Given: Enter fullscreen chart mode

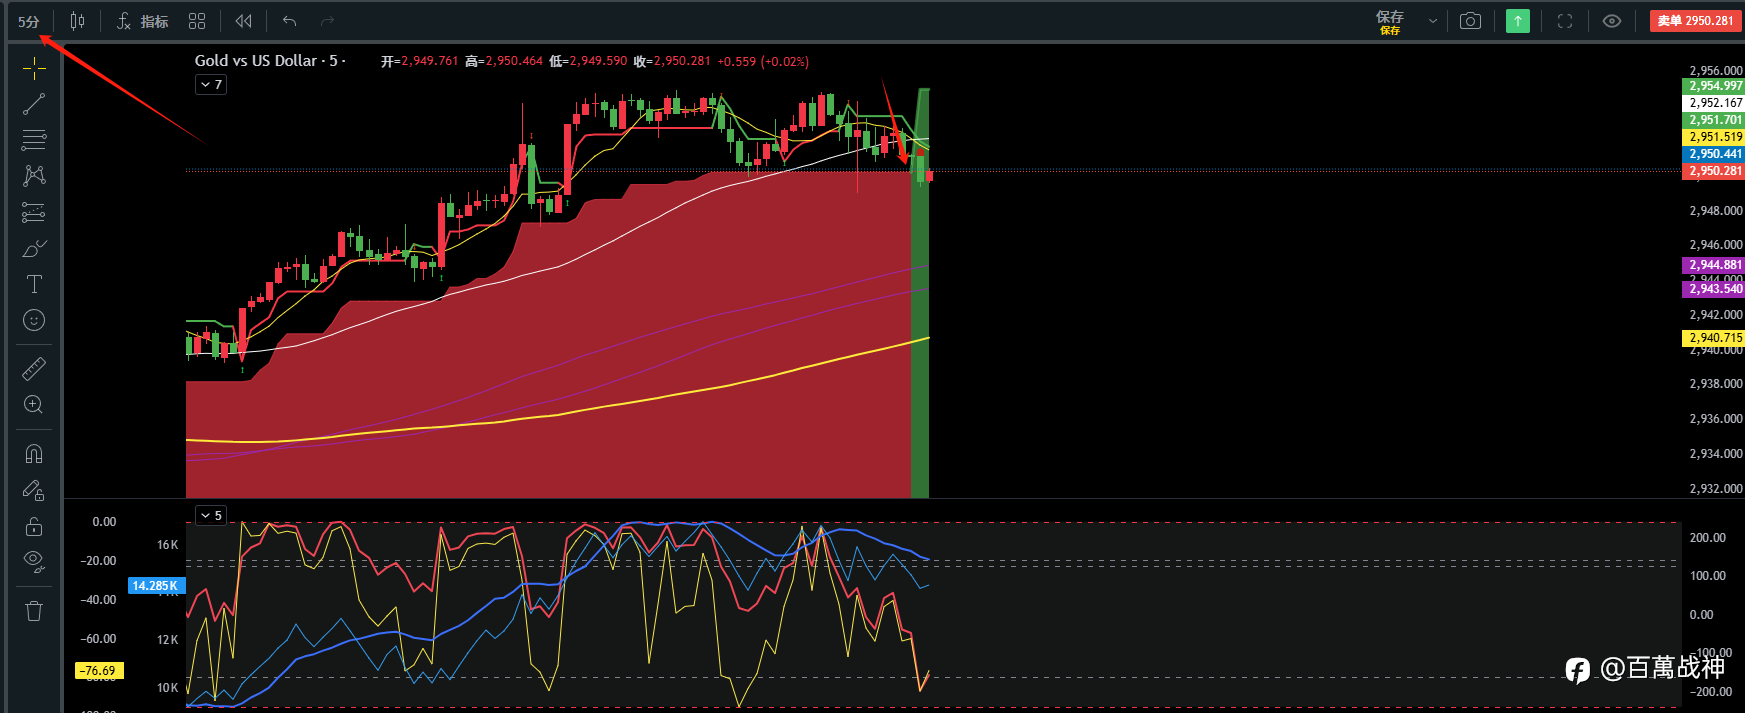Looking at the screenshot, I should coord(1565,21).
